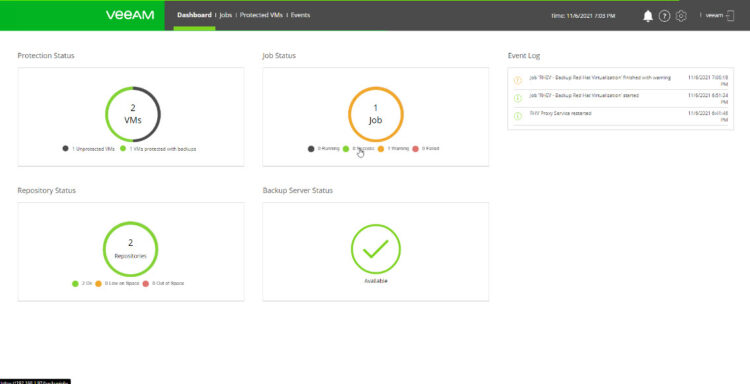Click the time display in header
750x384 pixels.
point(583,16)
